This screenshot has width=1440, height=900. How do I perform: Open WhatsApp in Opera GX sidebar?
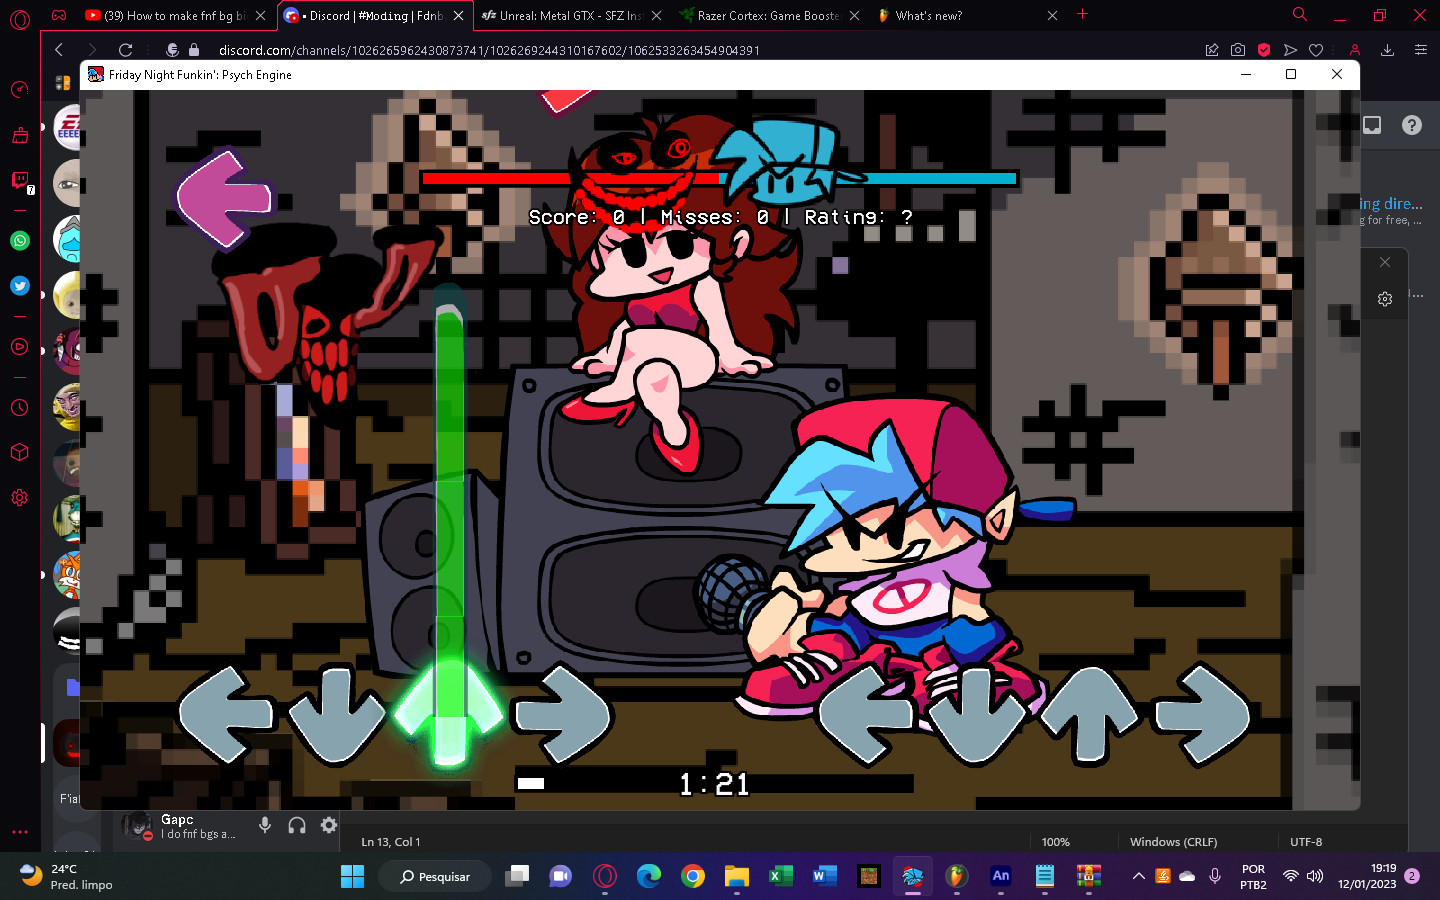[x=19, y=240]
